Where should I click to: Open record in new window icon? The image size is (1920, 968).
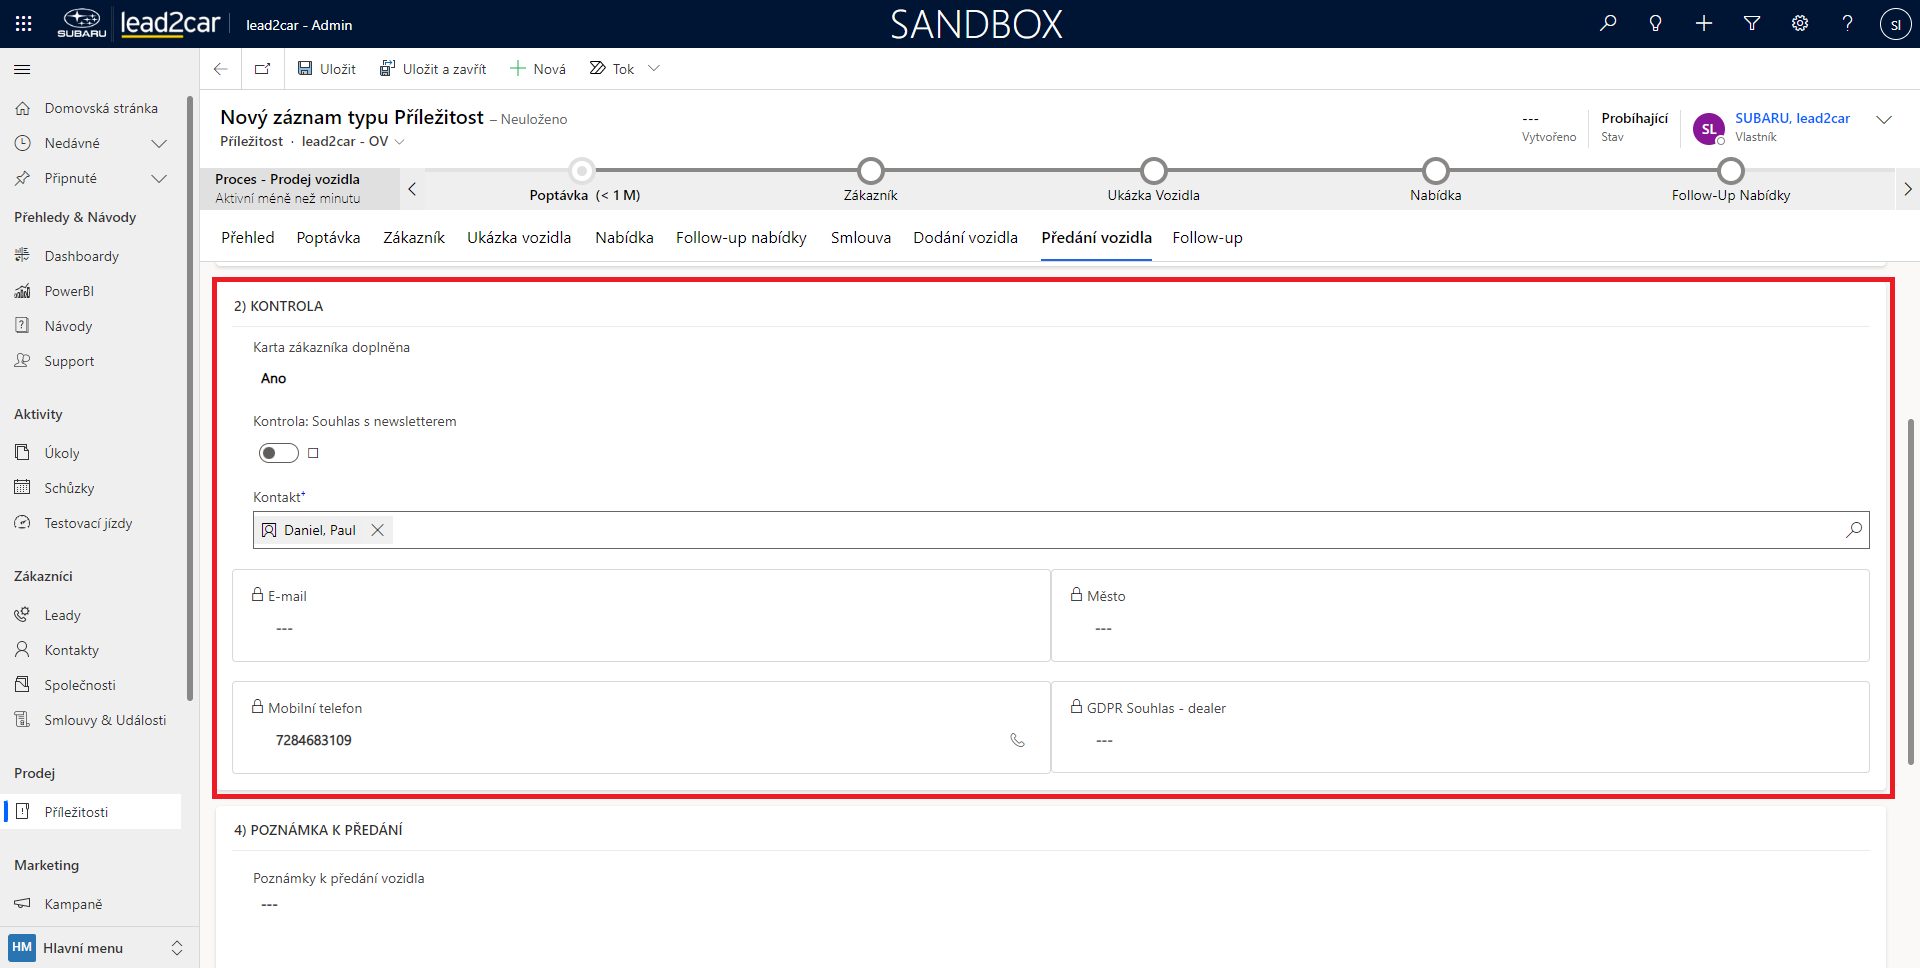click(262, 69)
